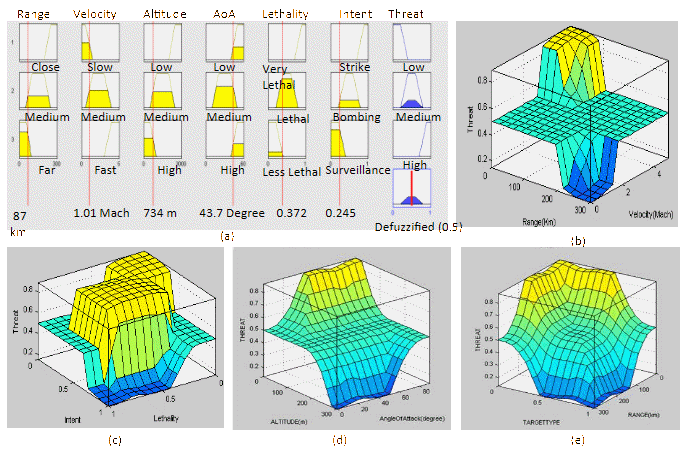Click the red input line in Lethality column
The image size is (680, 453).
pos(282,113)
